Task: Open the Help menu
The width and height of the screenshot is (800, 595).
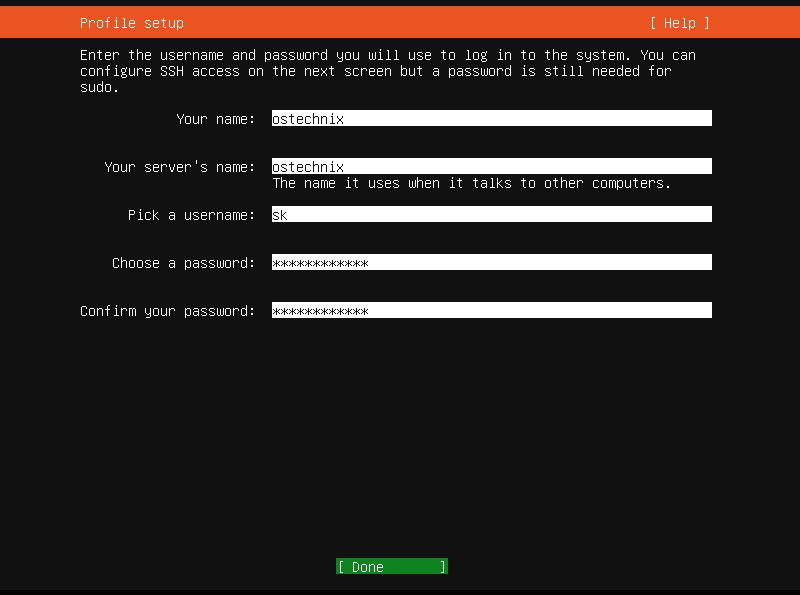Action: (679, 22)
